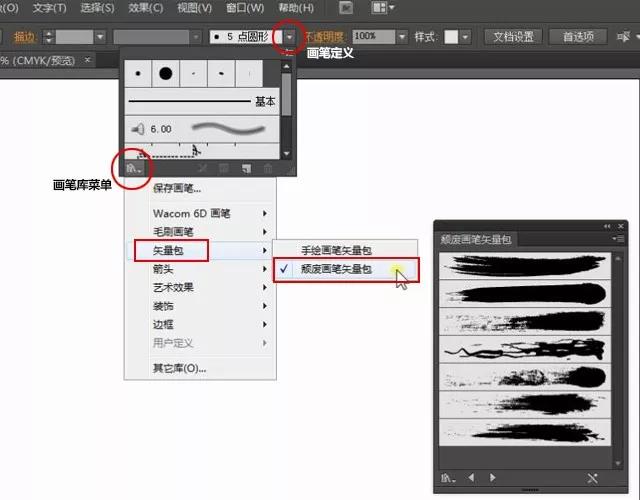The width and height of the screenshot is (640, 500).
Task: Open the 选择(S) menu
Action: coord(98,8)
